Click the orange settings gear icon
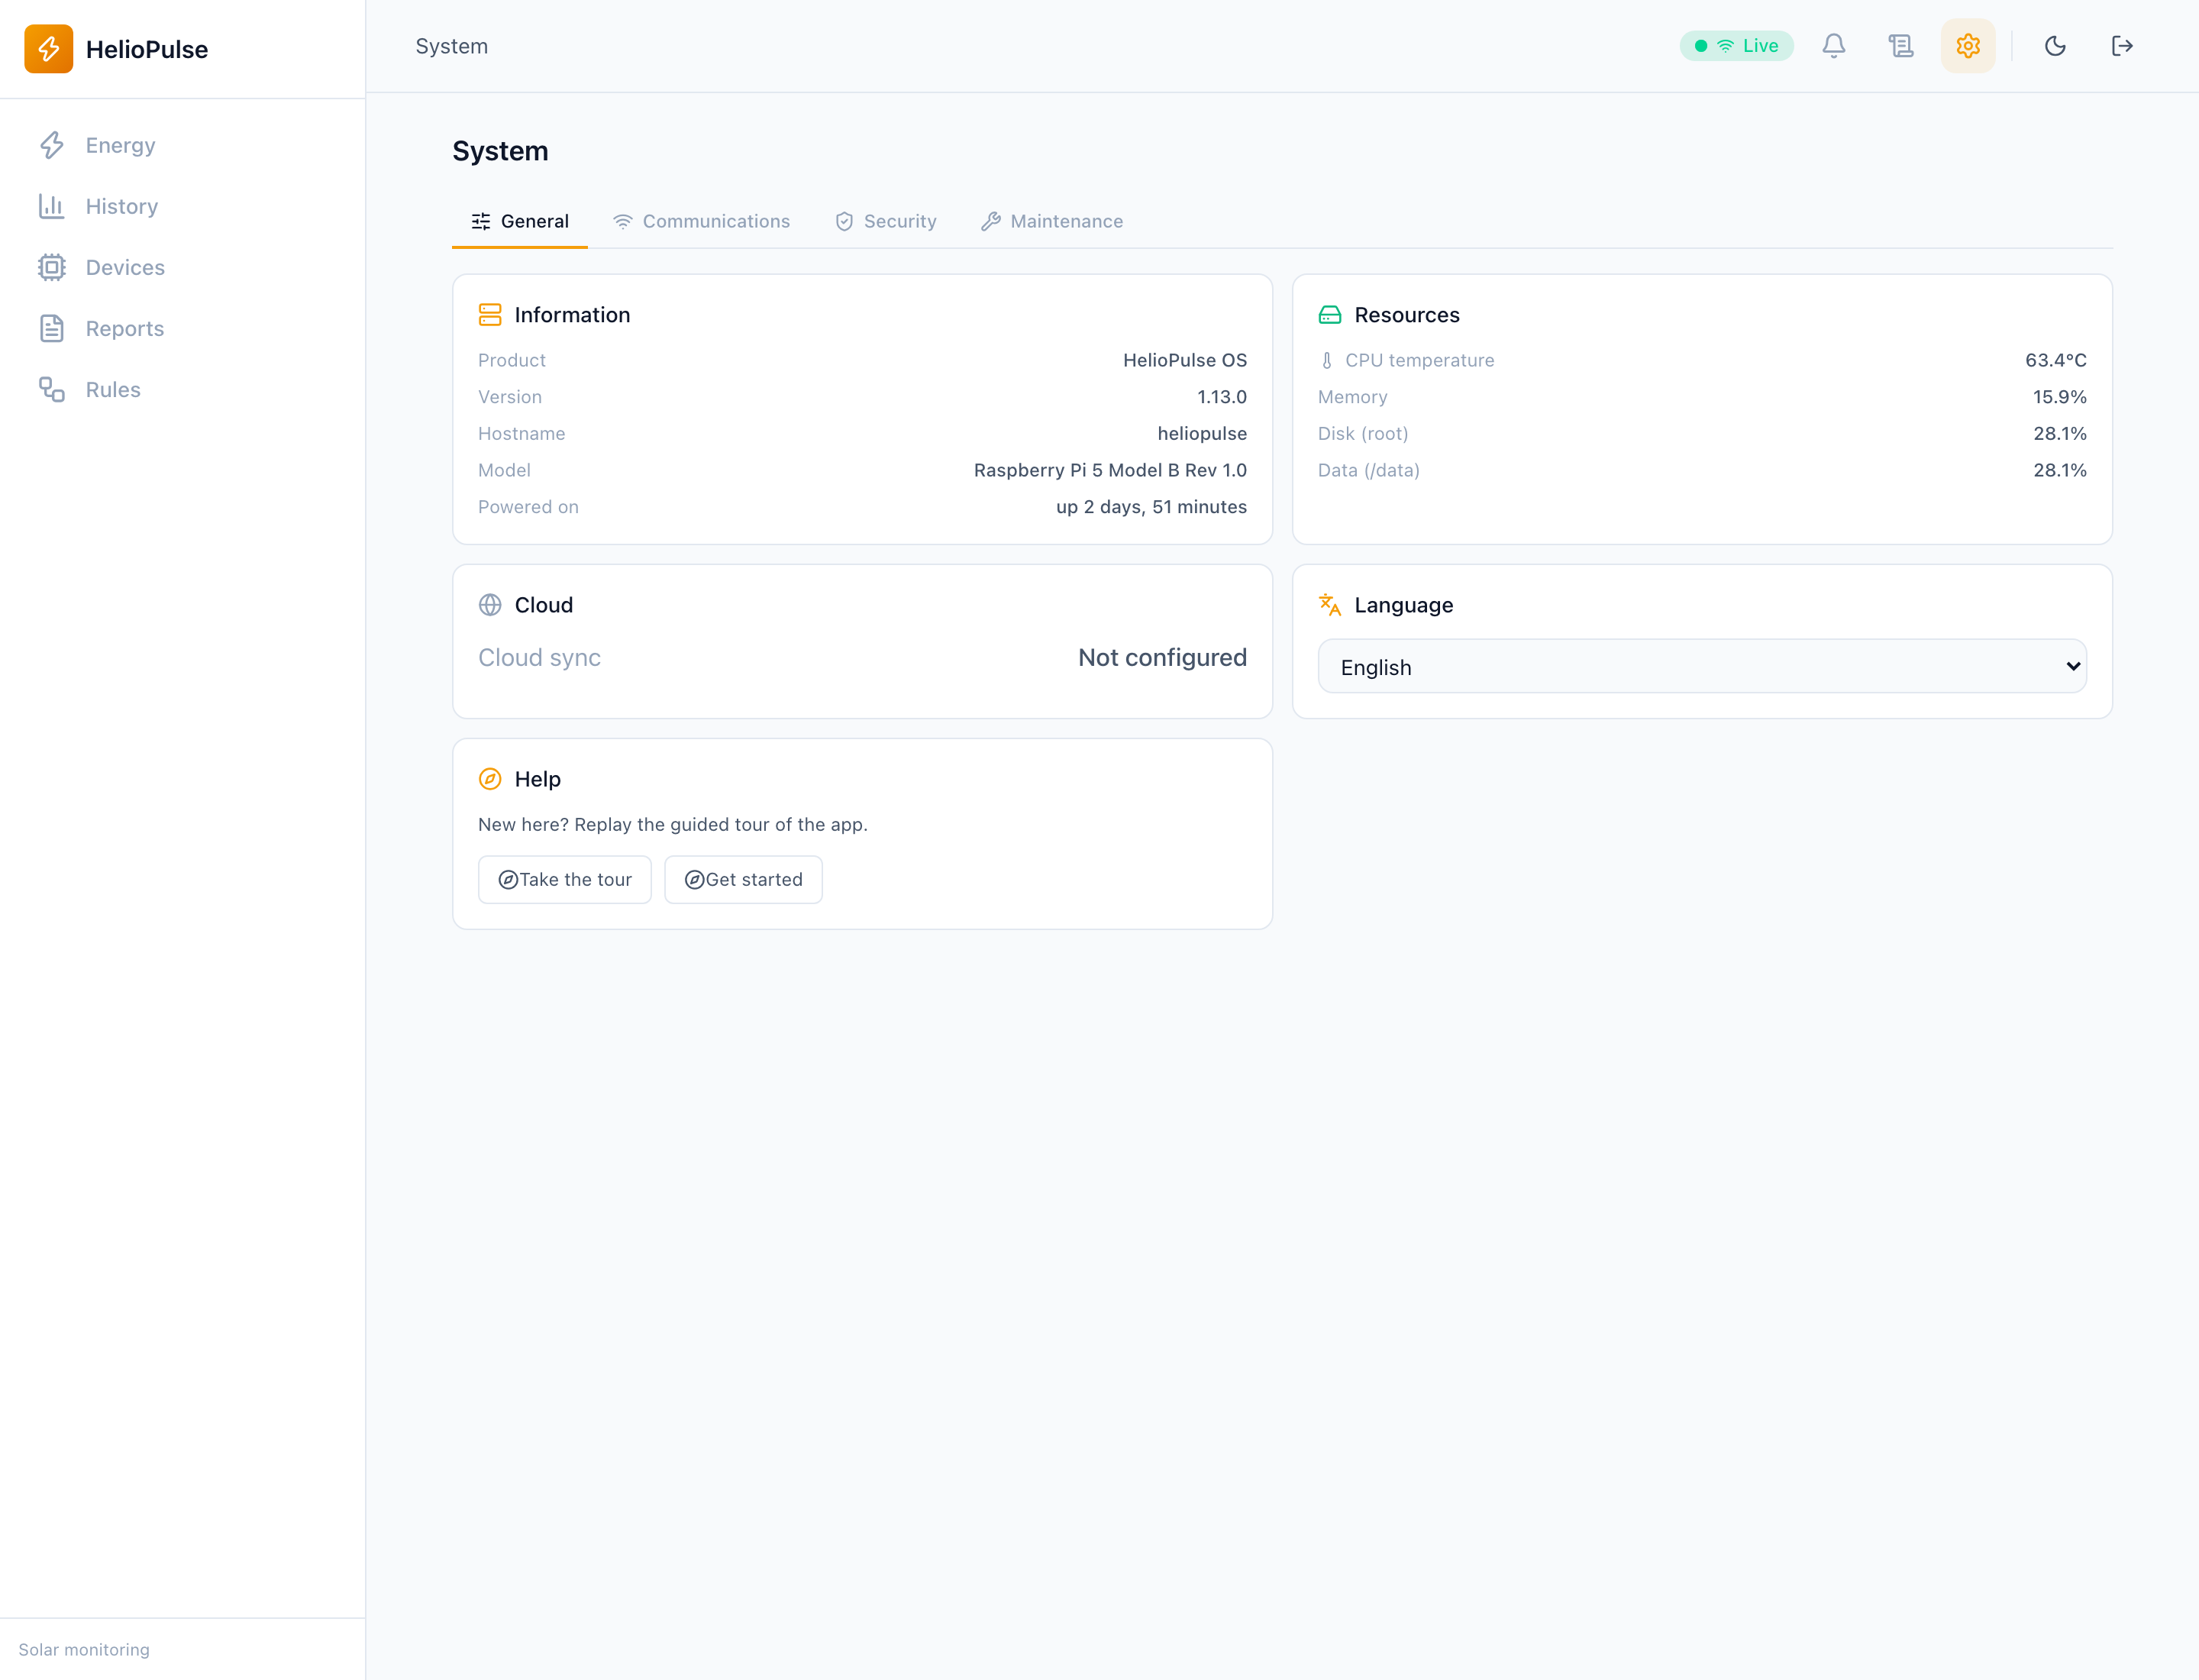 [x=1967, y=46]
